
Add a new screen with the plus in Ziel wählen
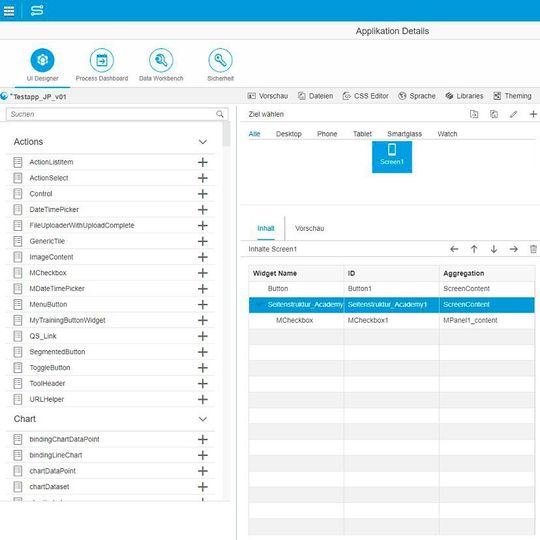[533, 114]
